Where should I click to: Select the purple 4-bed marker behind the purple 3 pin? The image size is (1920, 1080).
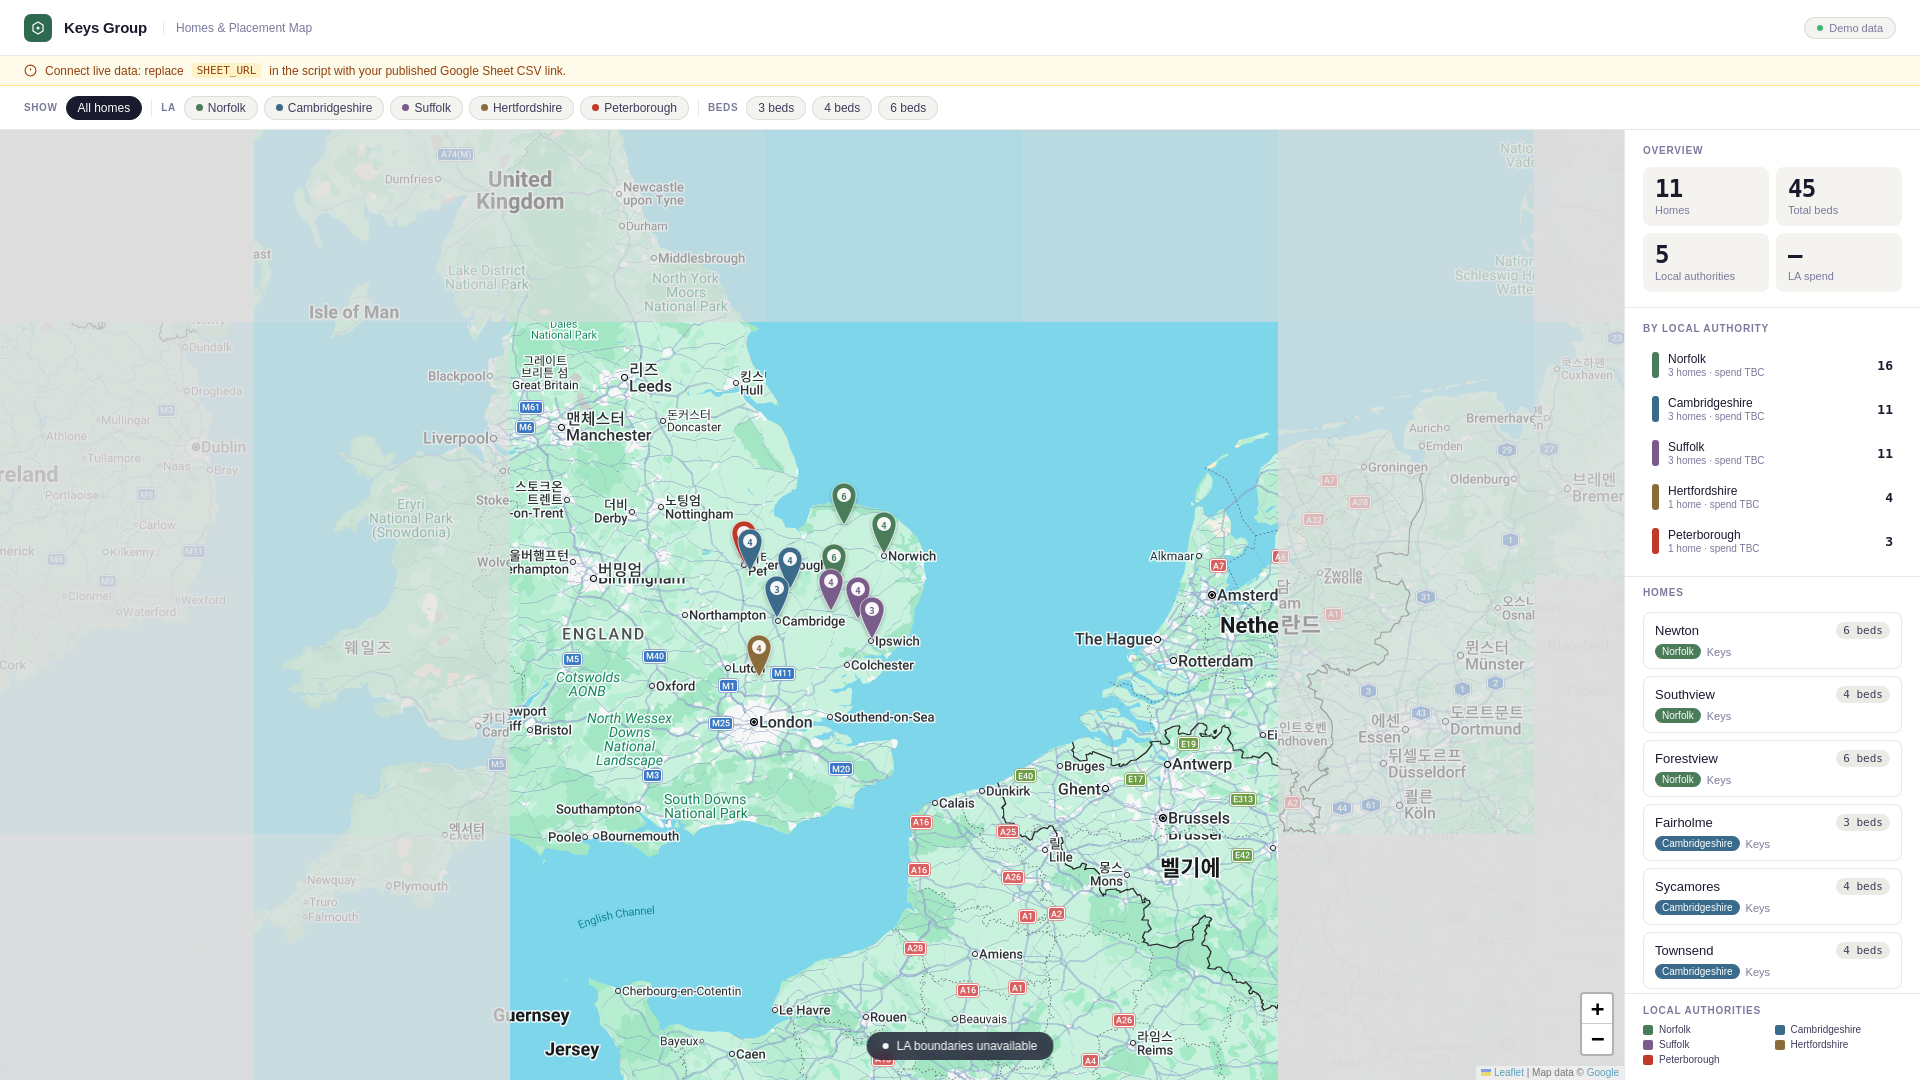pyautogui.click(x=856, y=592)
